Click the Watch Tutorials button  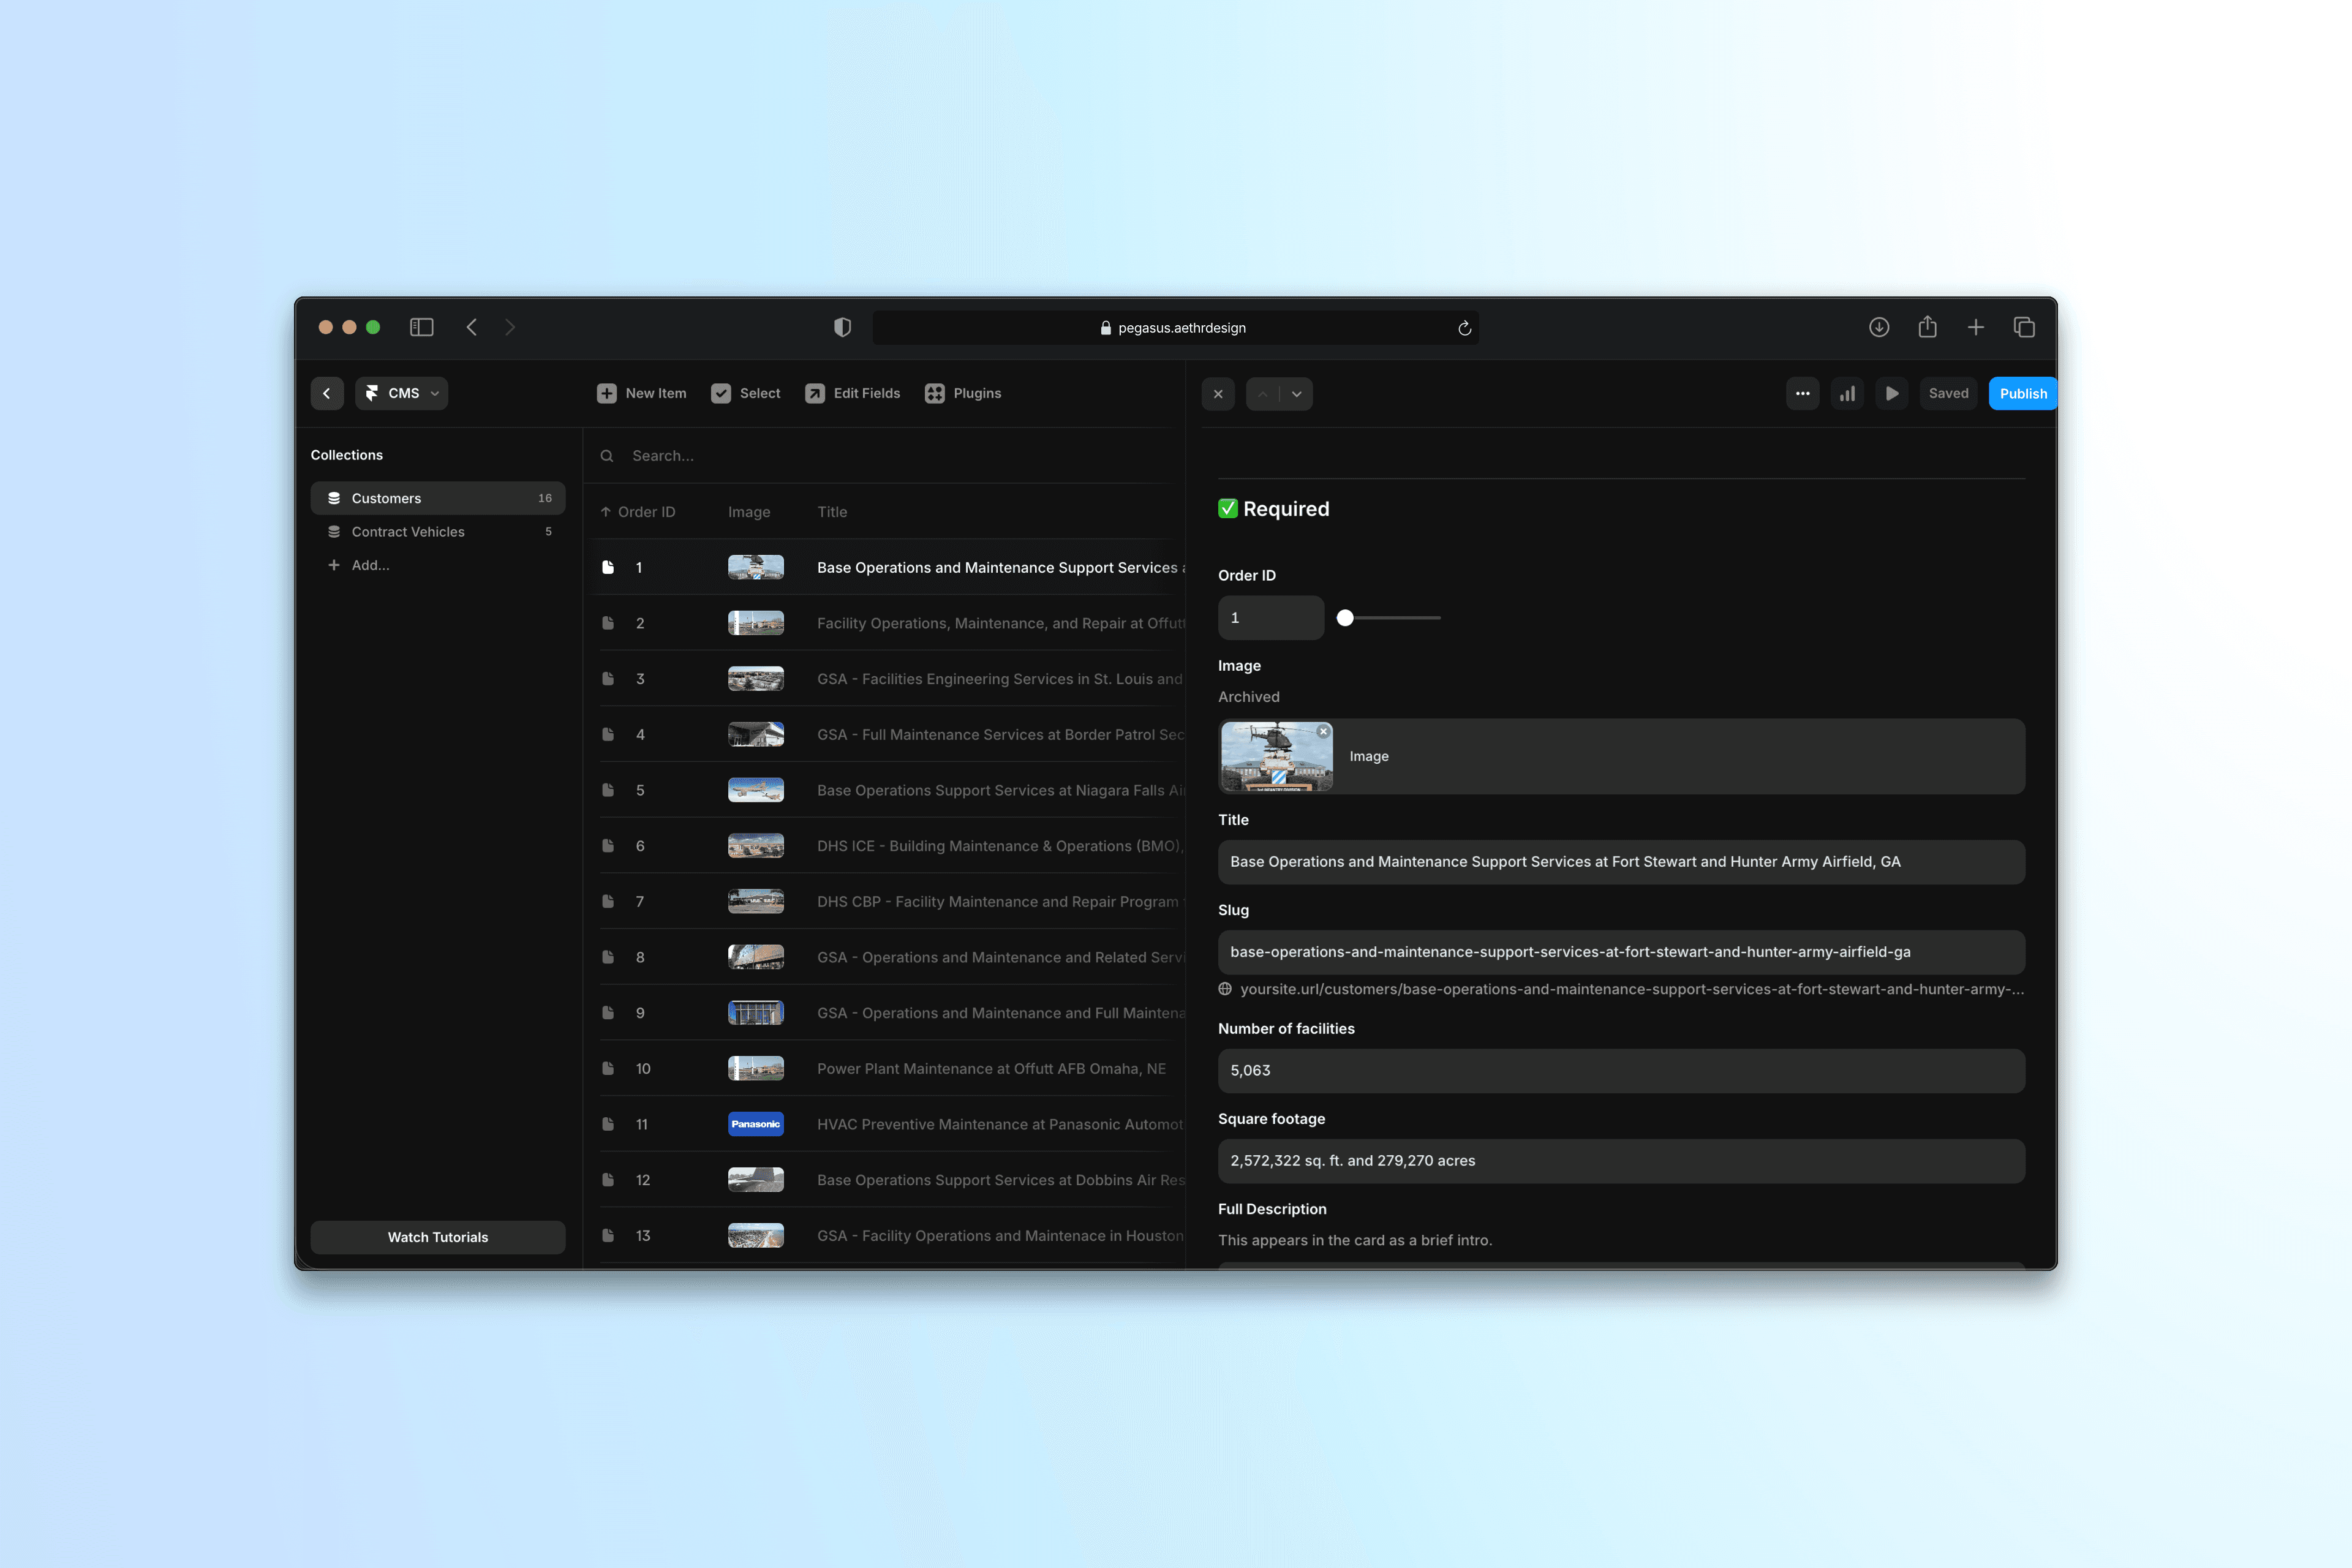[x=437, y=1237]
